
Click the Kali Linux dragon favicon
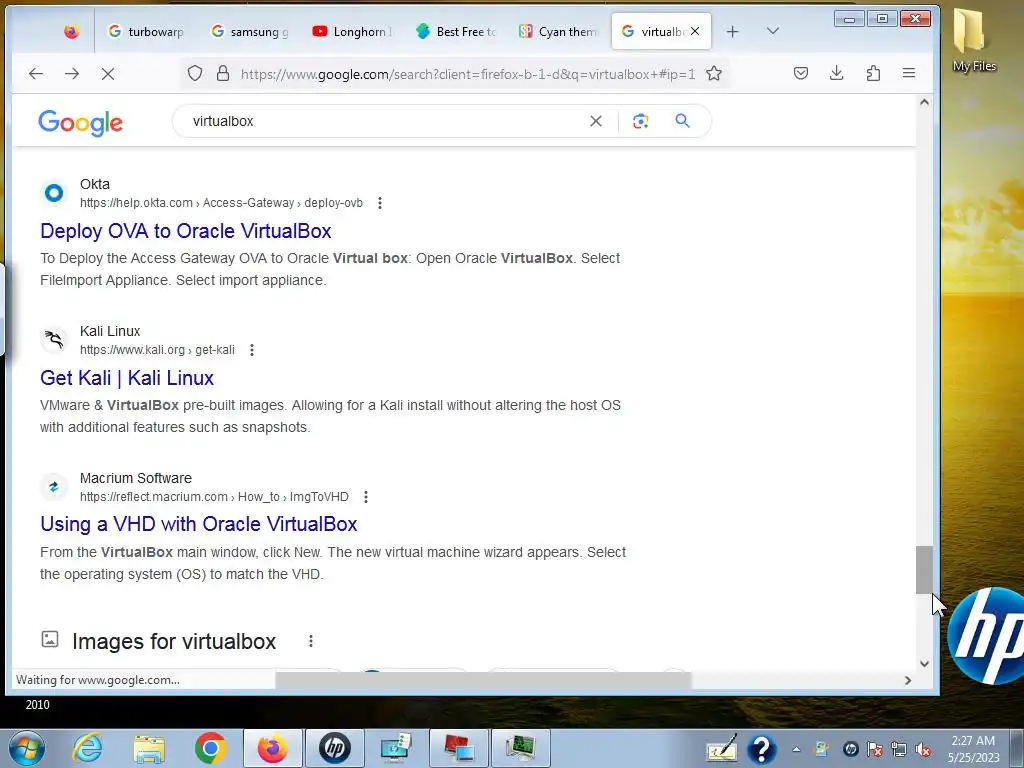pyautogui.click(x=54, y=340)
